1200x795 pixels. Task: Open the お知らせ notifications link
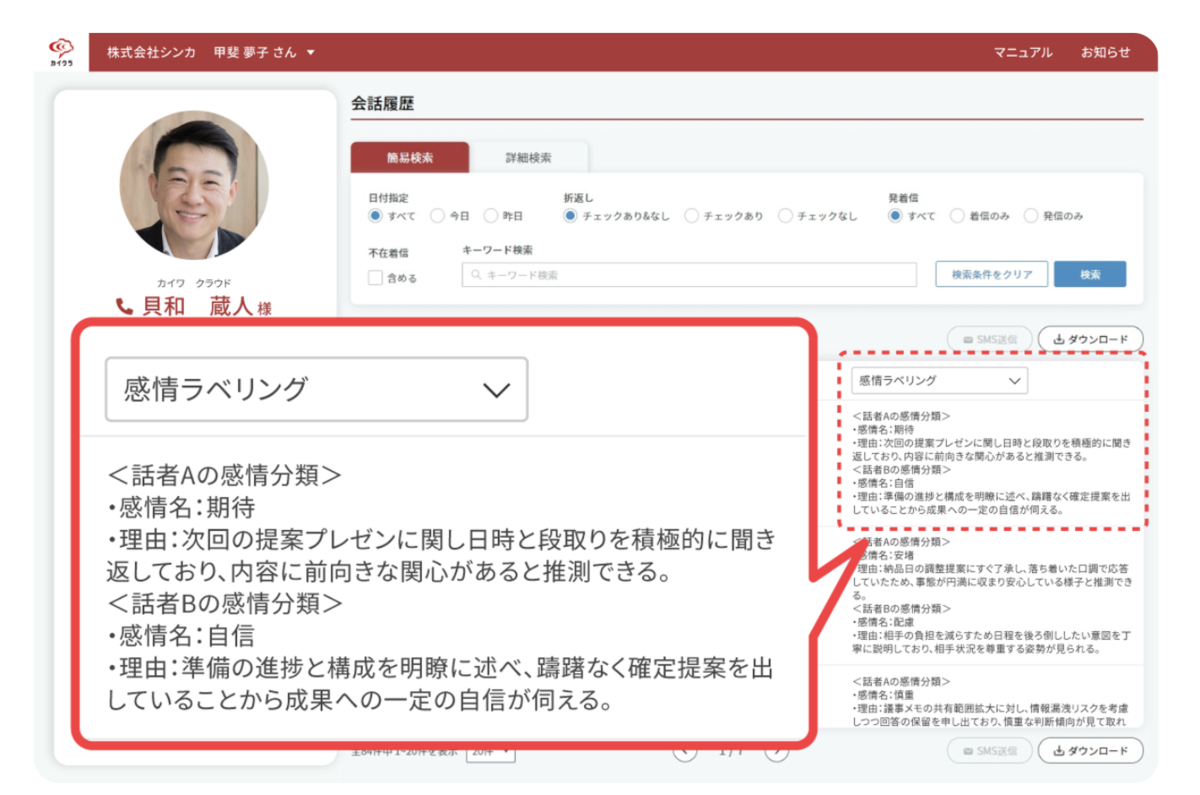coord(1105,53)
